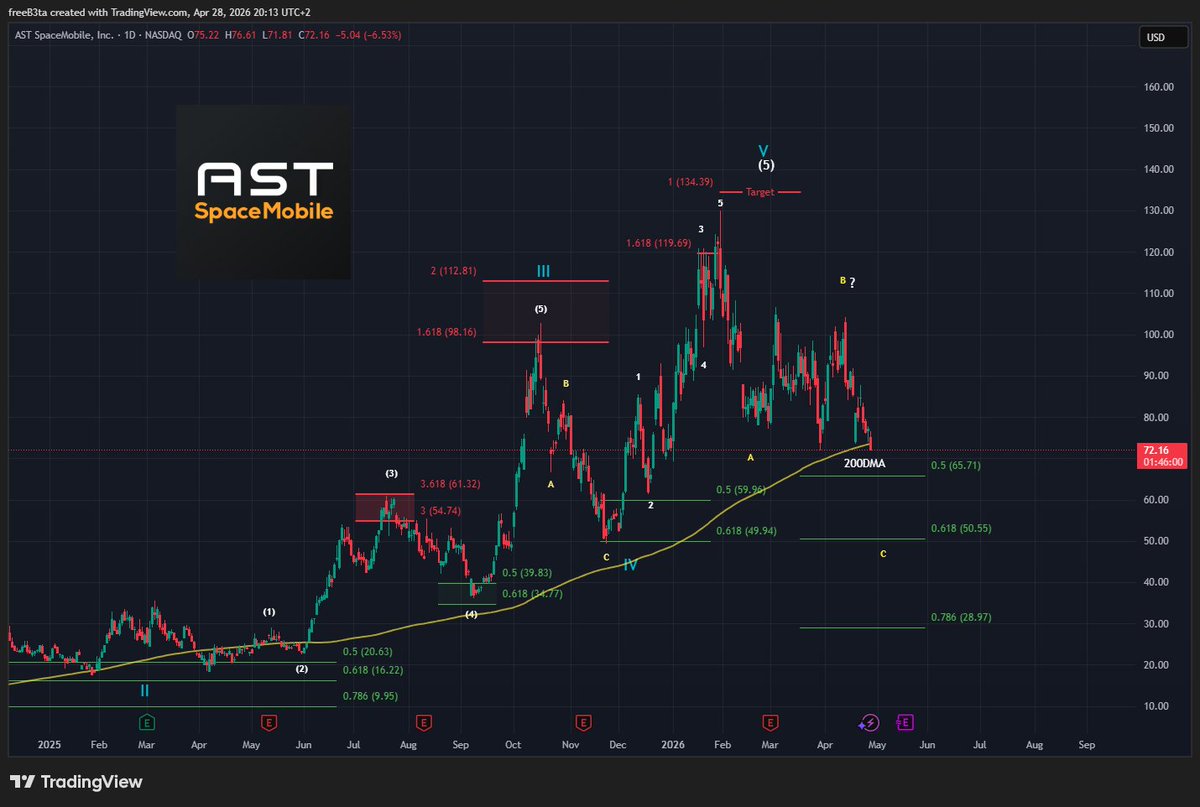Image resolution: width=1200 pixels, height=807 pixels.
Task: Select the blue wave IV label
Action: 631,565
